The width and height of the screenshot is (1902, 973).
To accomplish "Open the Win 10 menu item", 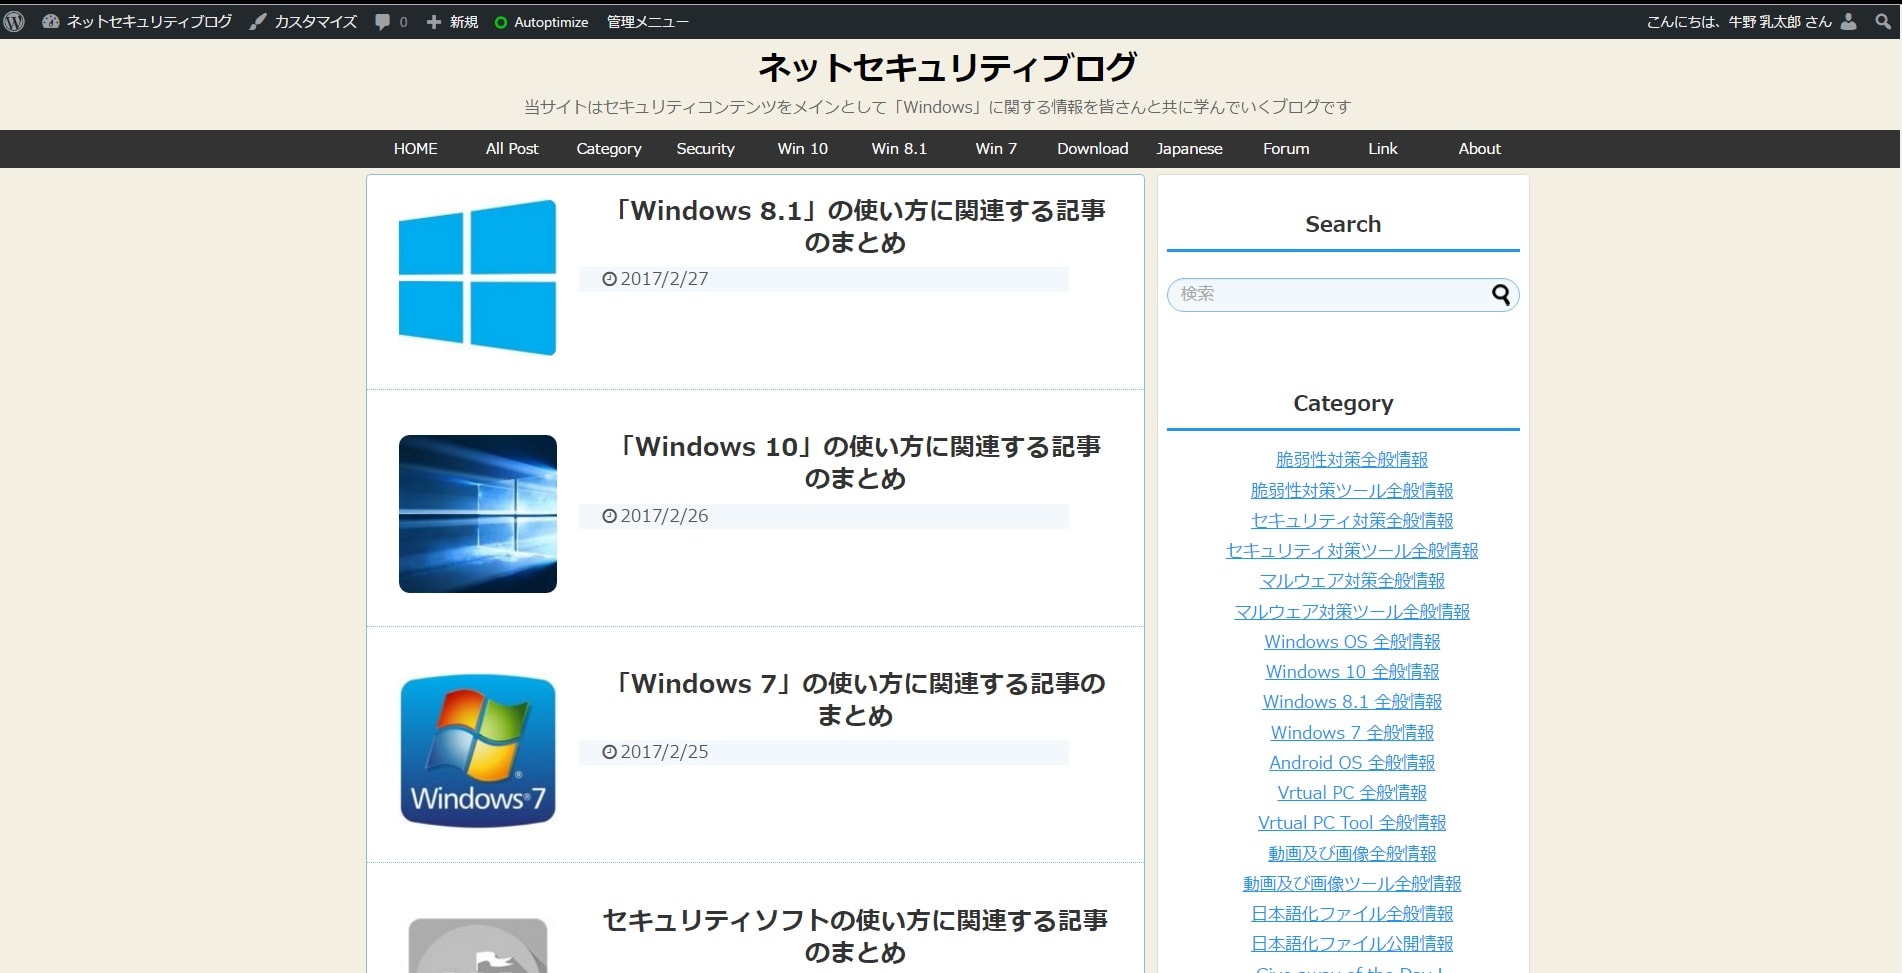I will coord(803,148).
